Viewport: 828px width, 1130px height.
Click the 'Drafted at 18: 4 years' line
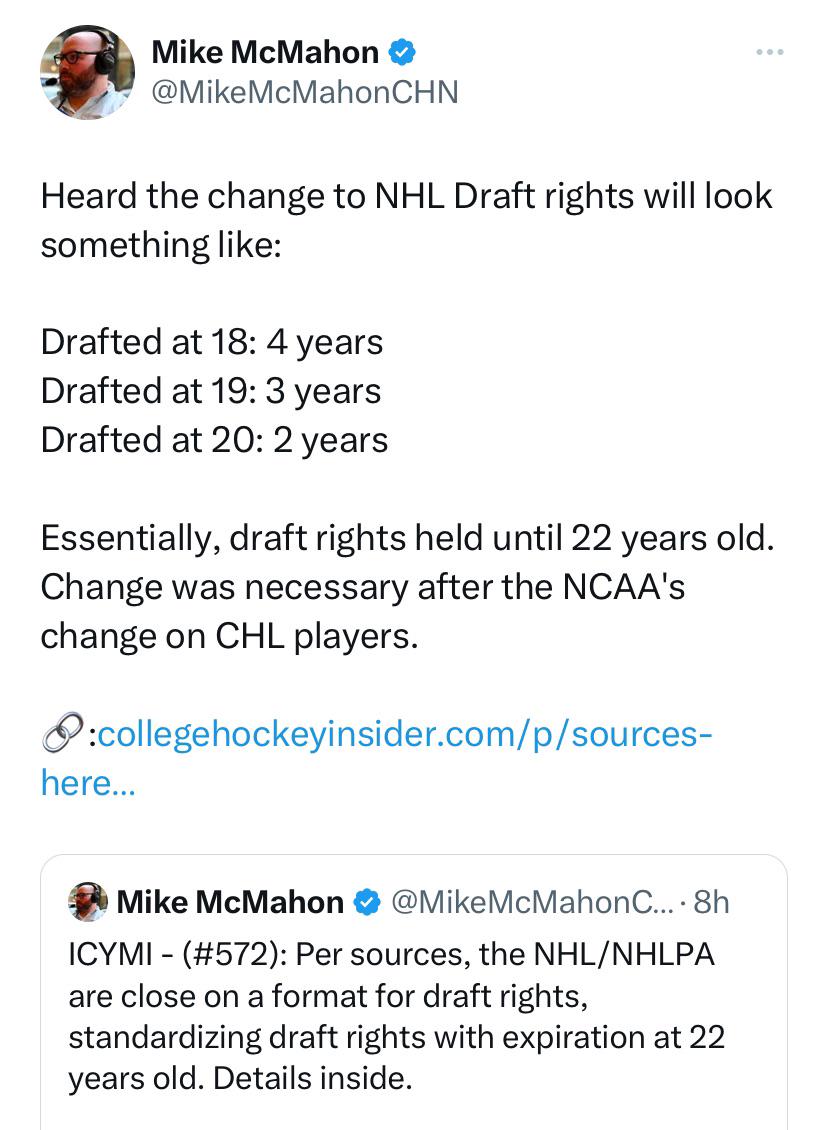point(212,342)
